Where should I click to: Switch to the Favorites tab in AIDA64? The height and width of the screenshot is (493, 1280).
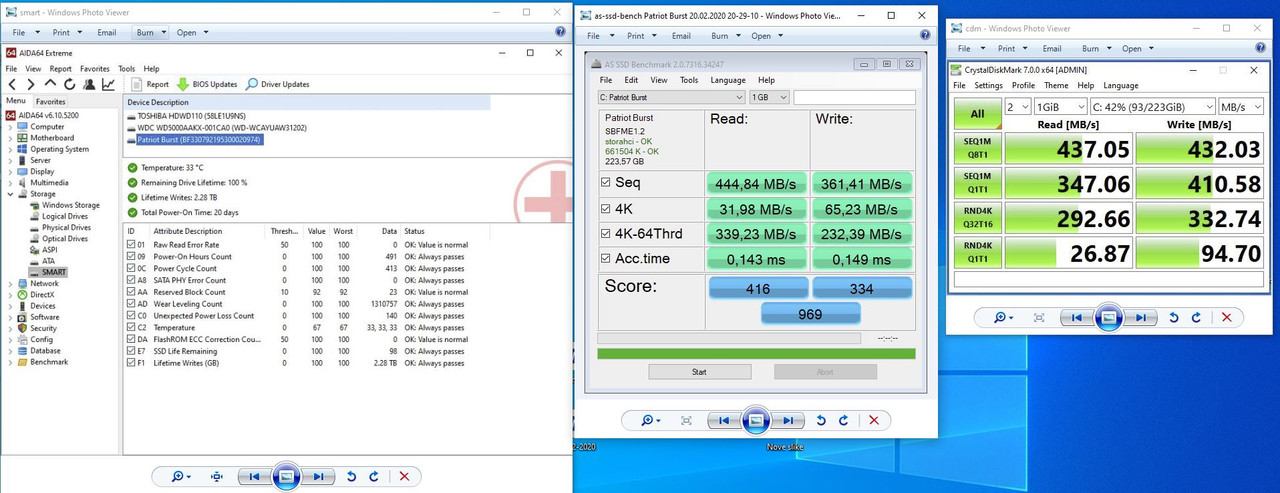50,101
